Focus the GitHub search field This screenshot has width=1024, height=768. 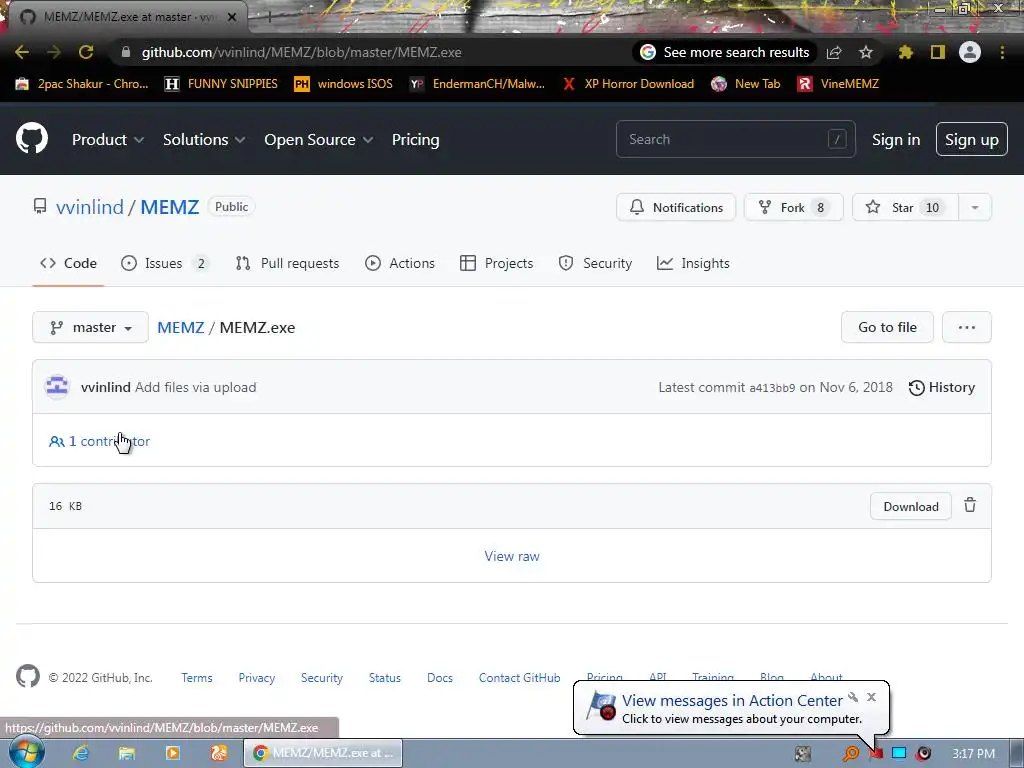click(x=735, y=139)
